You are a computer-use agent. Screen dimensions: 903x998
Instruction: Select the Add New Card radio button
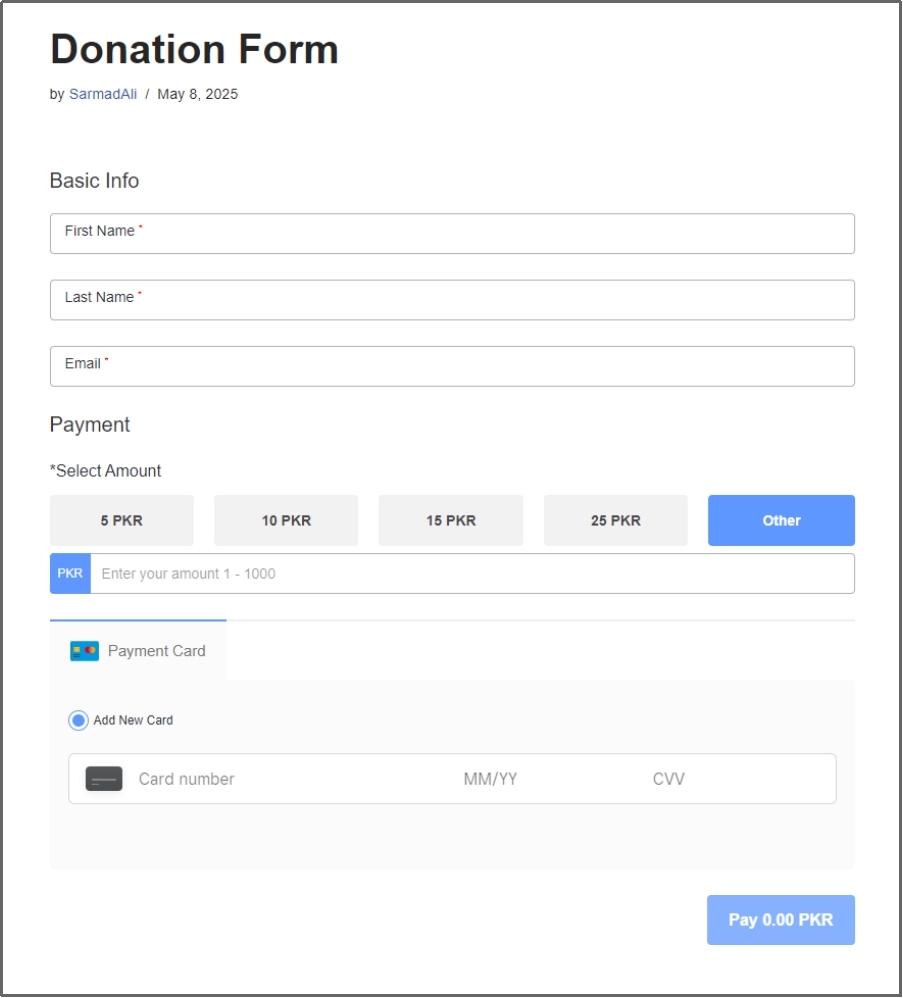click(x=78, y=720)
